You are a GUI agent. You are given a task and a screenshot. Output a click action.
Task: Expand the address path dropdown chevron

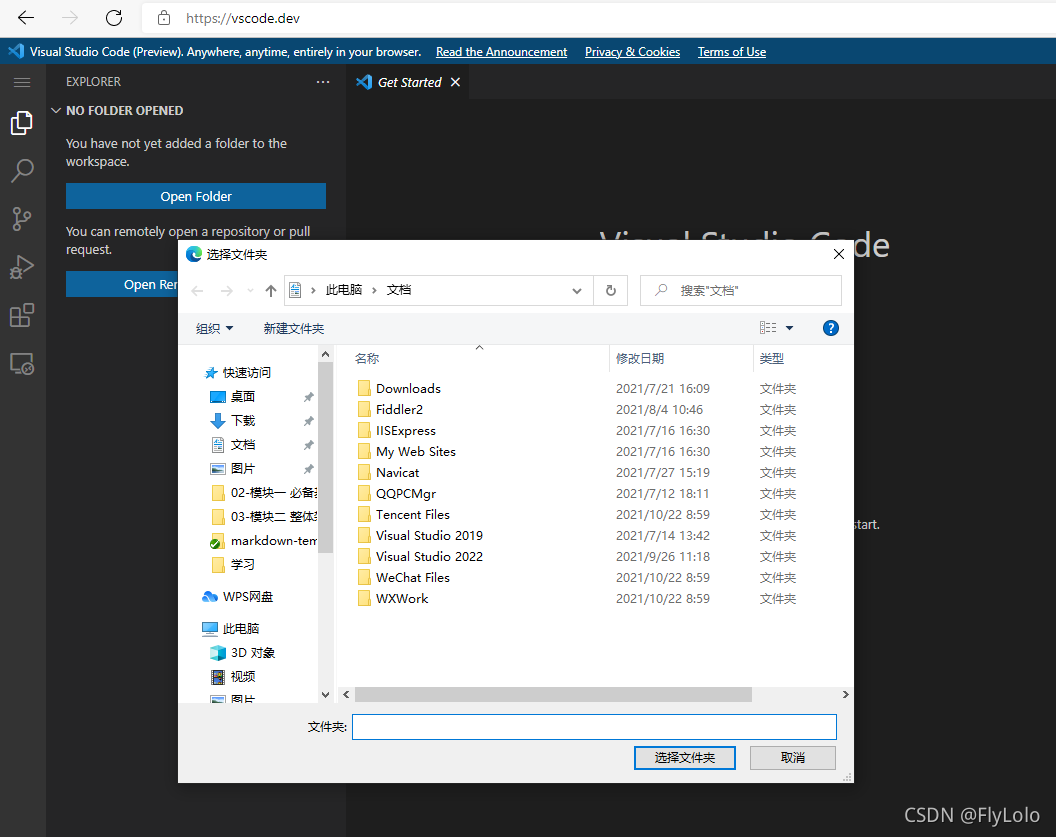[x=576, y=290]
